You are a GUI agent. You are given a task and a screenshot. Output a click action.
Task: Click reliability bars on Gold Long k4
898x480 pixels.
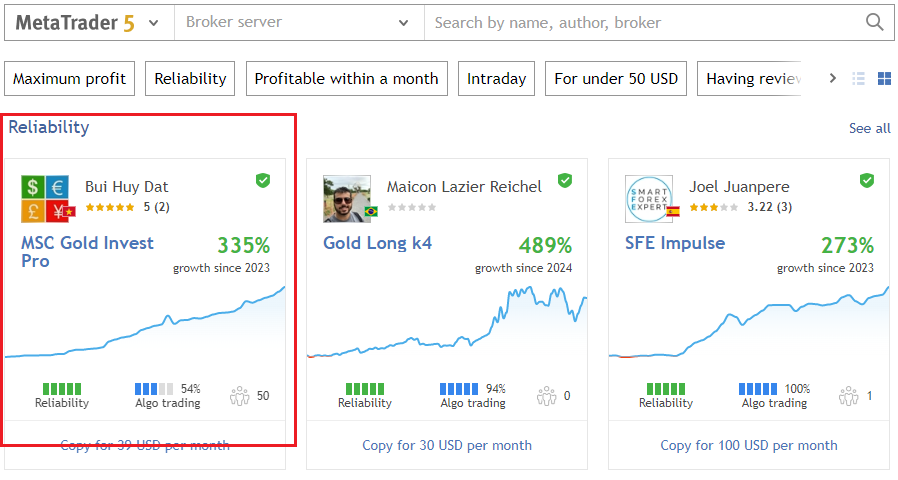[x=365, y=389]
